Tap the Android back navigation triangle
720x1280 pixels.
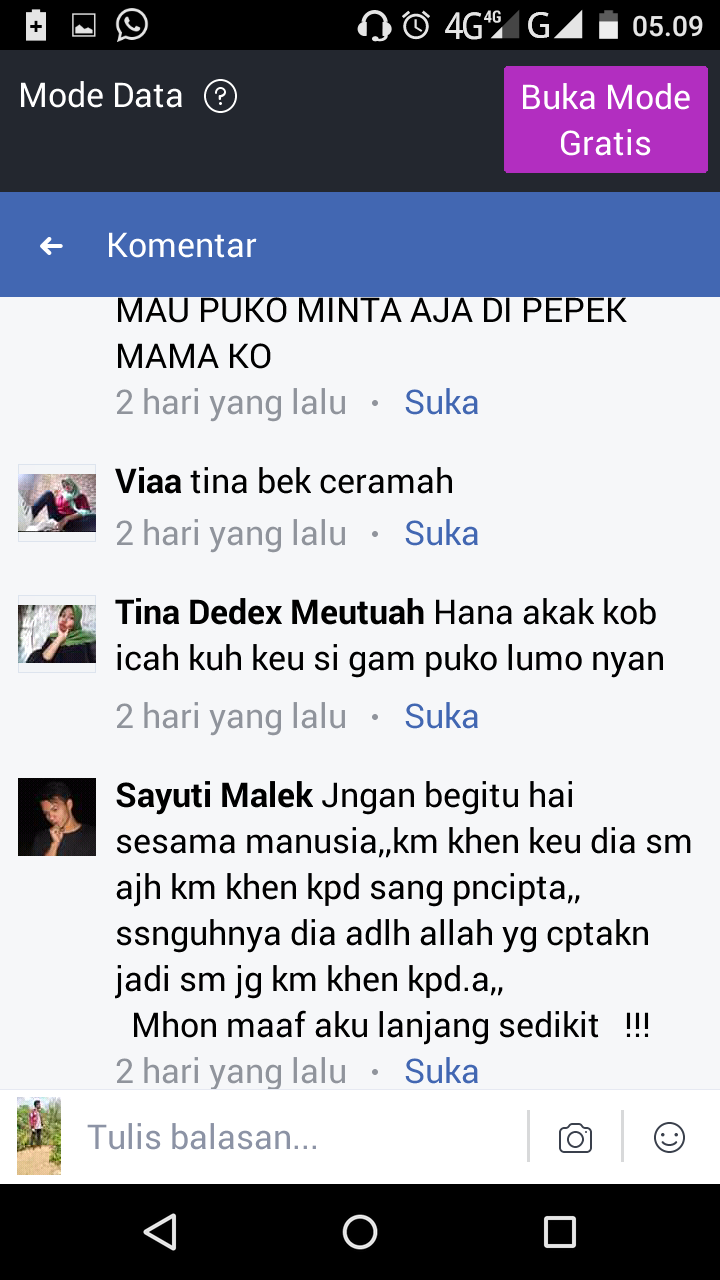coord(160,1232)
